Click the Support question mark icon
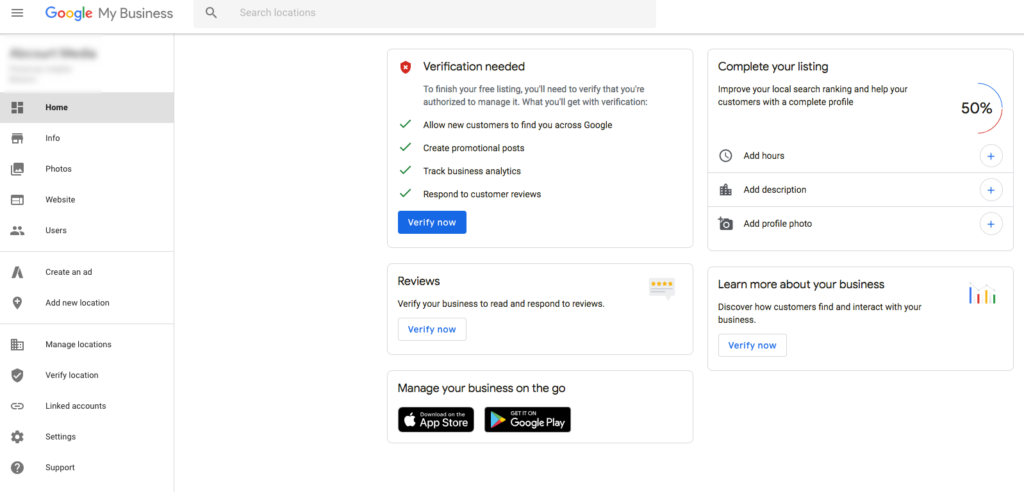Image resolution: width=1024 pixels, height=492 pixels. pos(18,468)
